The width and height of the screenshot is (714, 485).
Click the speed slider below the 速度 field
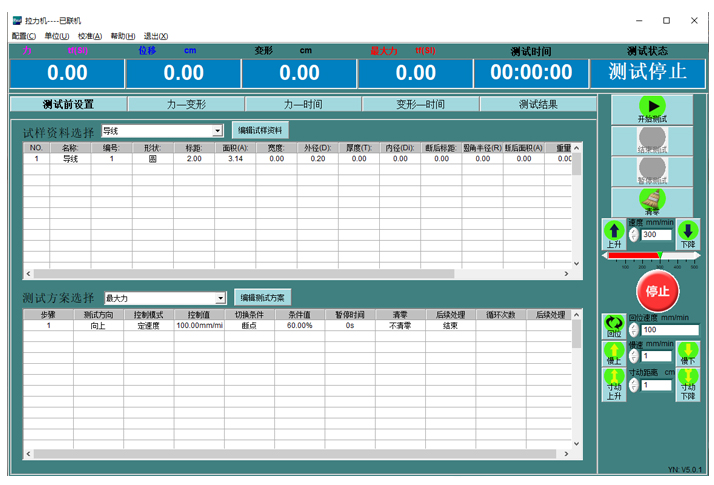(x=650, y=256)
